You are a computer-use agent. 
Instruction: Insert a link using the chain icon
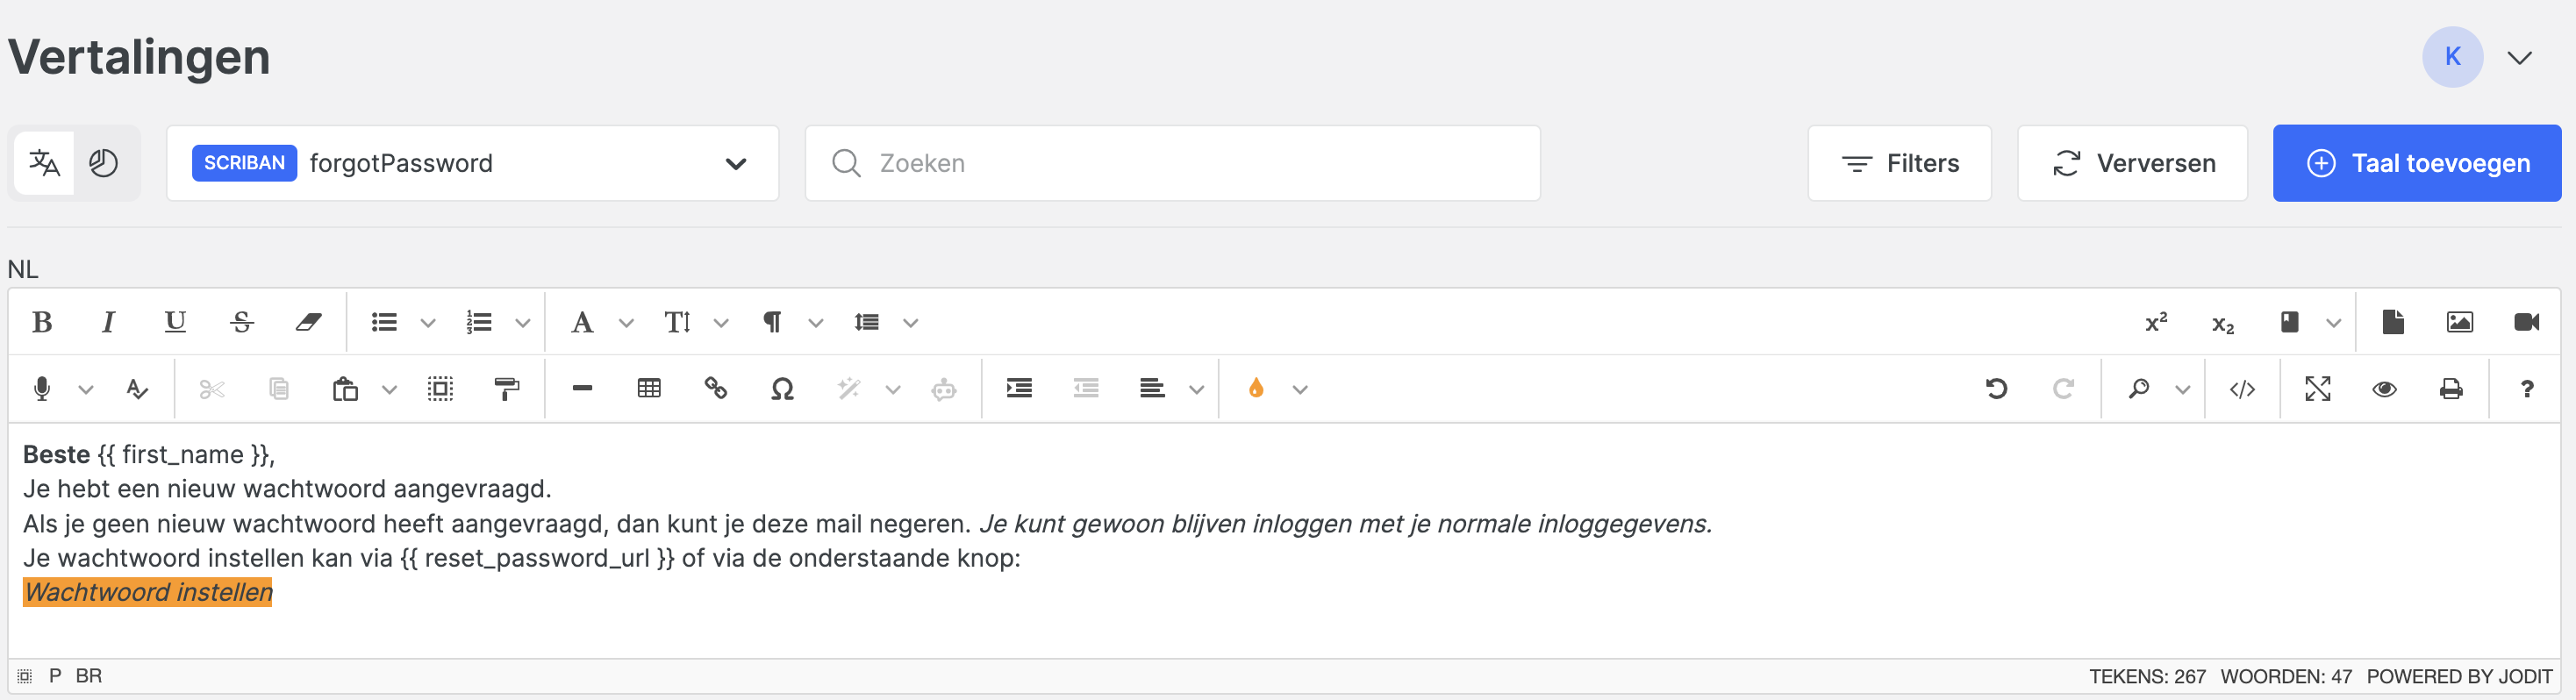point(715,389)
